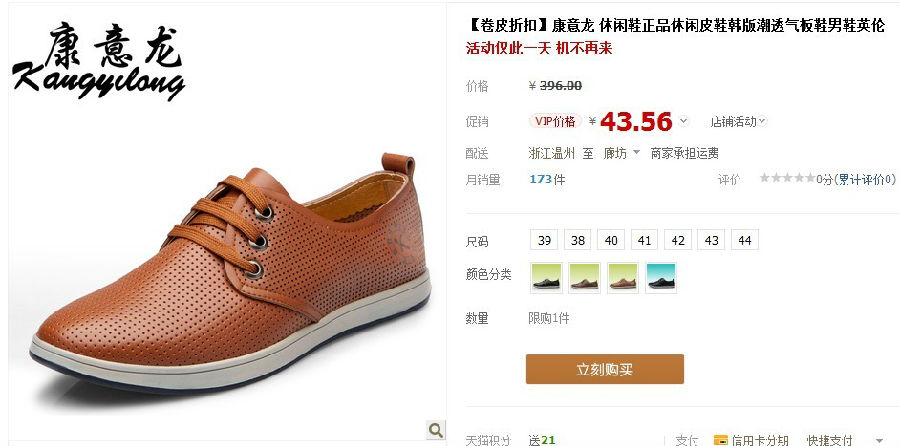Select the blue-background shoe color thumbnail
Screen dimensions: 900x446
661,278
